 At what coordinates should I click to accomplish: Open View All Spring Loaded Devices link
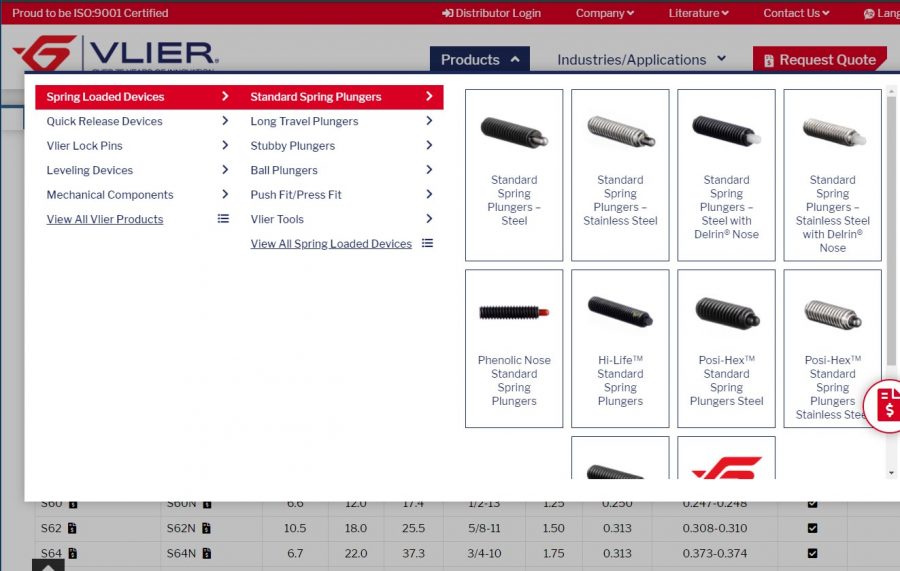331,244
